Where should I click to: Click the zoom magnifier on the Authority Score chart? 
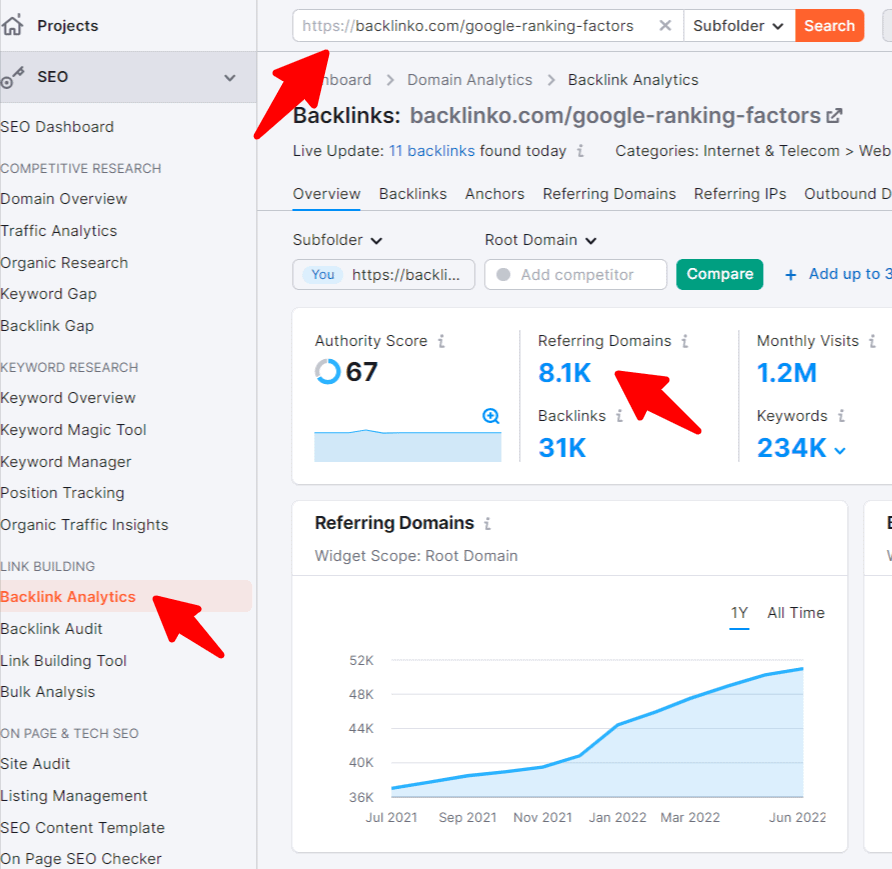pos(490,417)
